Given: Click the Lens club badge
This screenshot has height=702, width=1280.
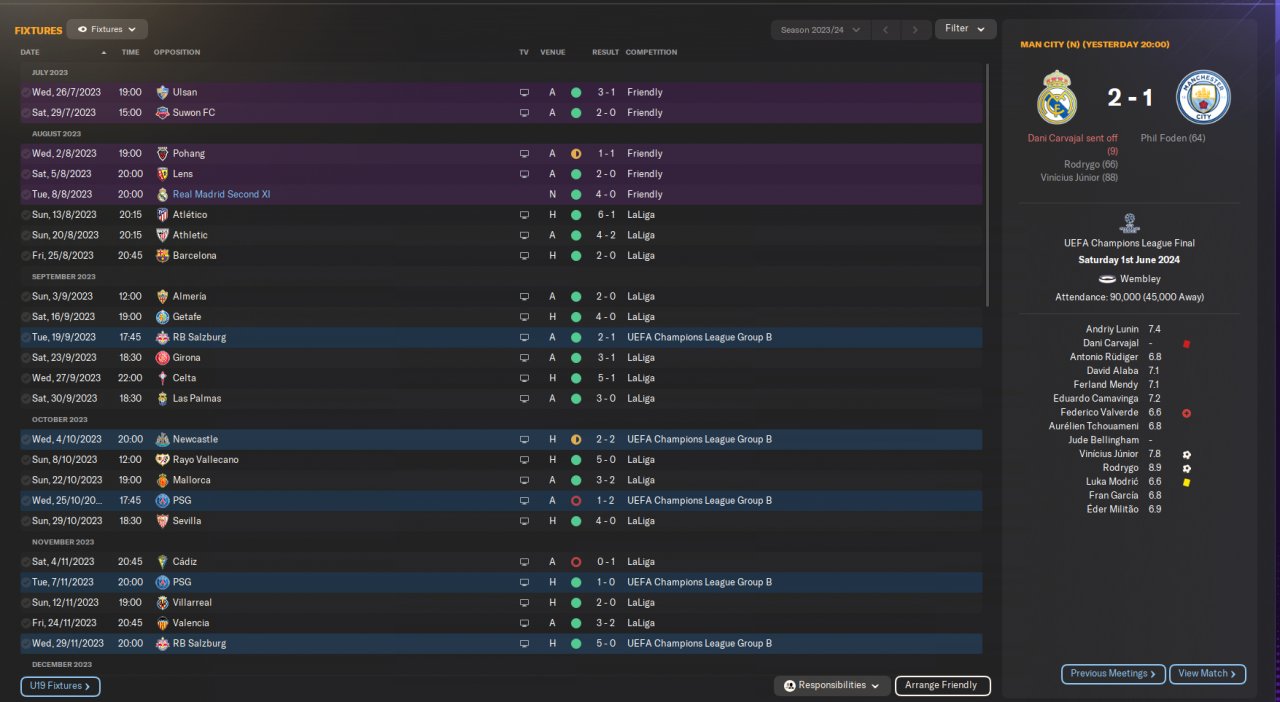Looking at the screenshot, I should 162,174.
